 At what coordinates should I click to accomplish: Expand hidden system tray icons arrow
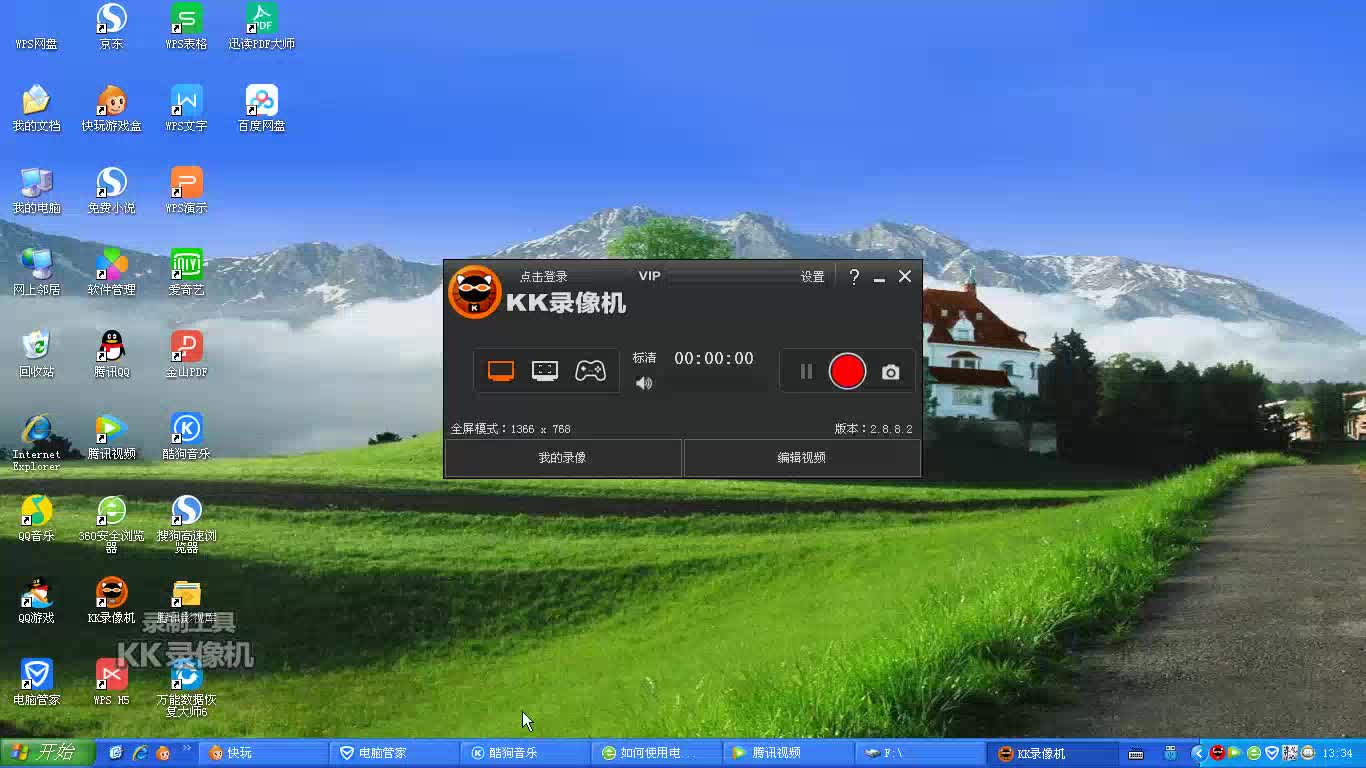[1199, 753]
